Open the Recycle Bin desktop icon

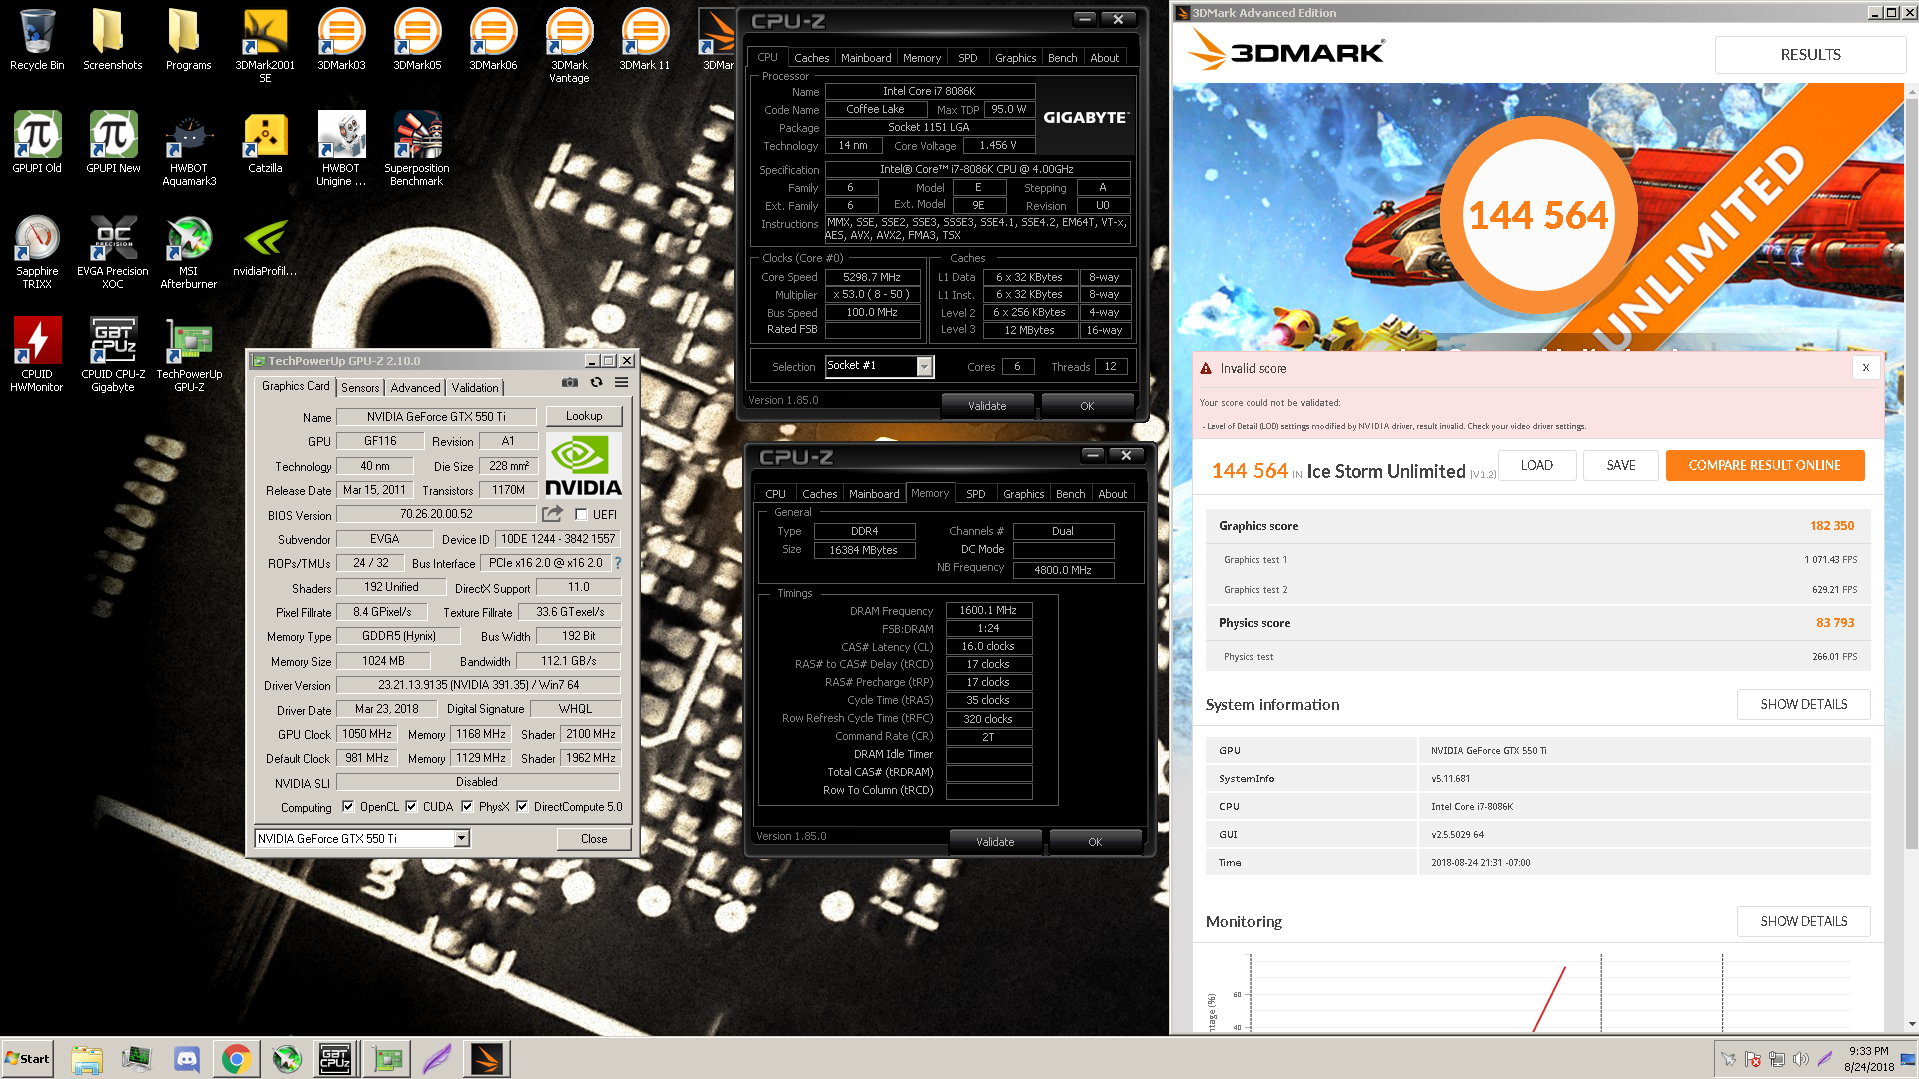(37, 40)
